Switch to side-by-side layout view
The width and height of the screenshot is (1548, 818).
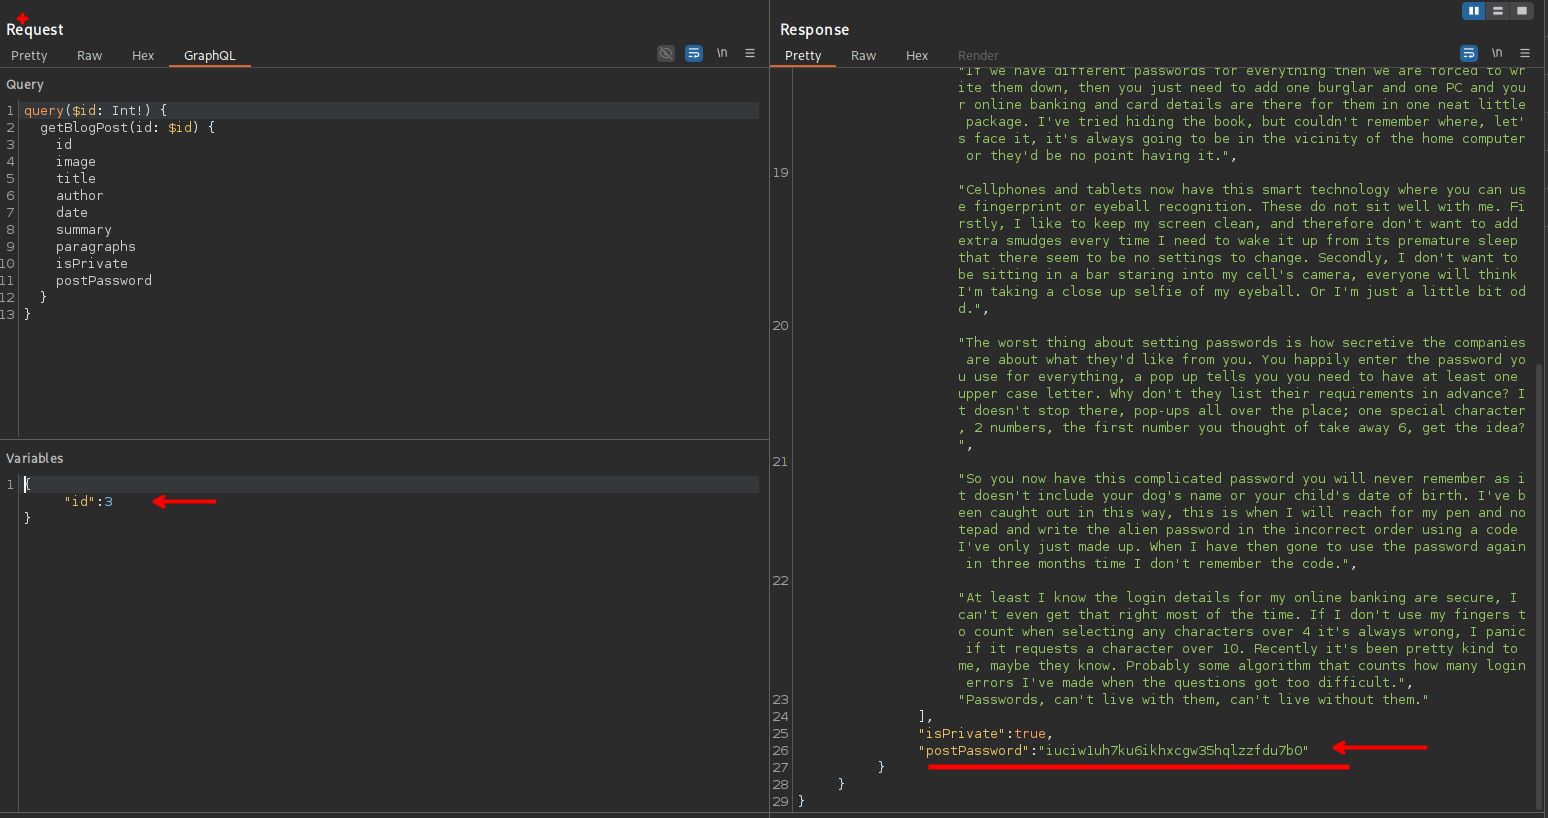point(1473,11)
